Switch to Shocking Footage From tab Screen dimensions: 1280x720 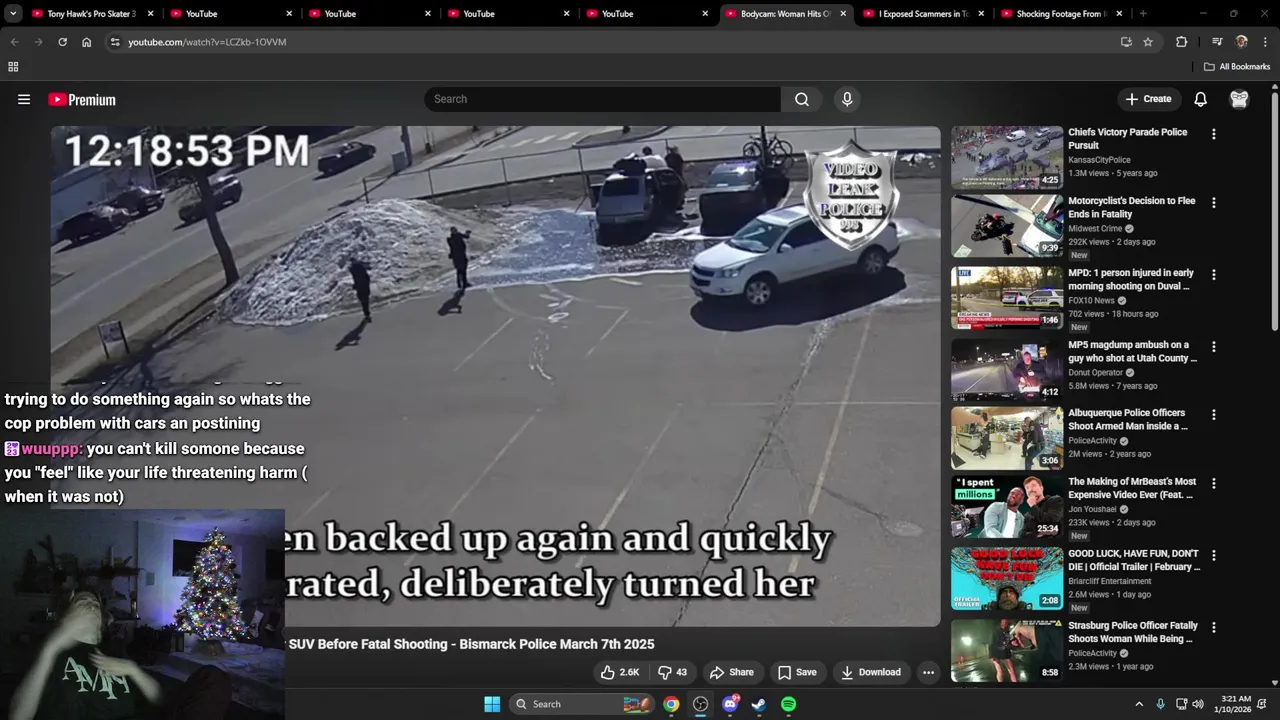click(1060, 14)
